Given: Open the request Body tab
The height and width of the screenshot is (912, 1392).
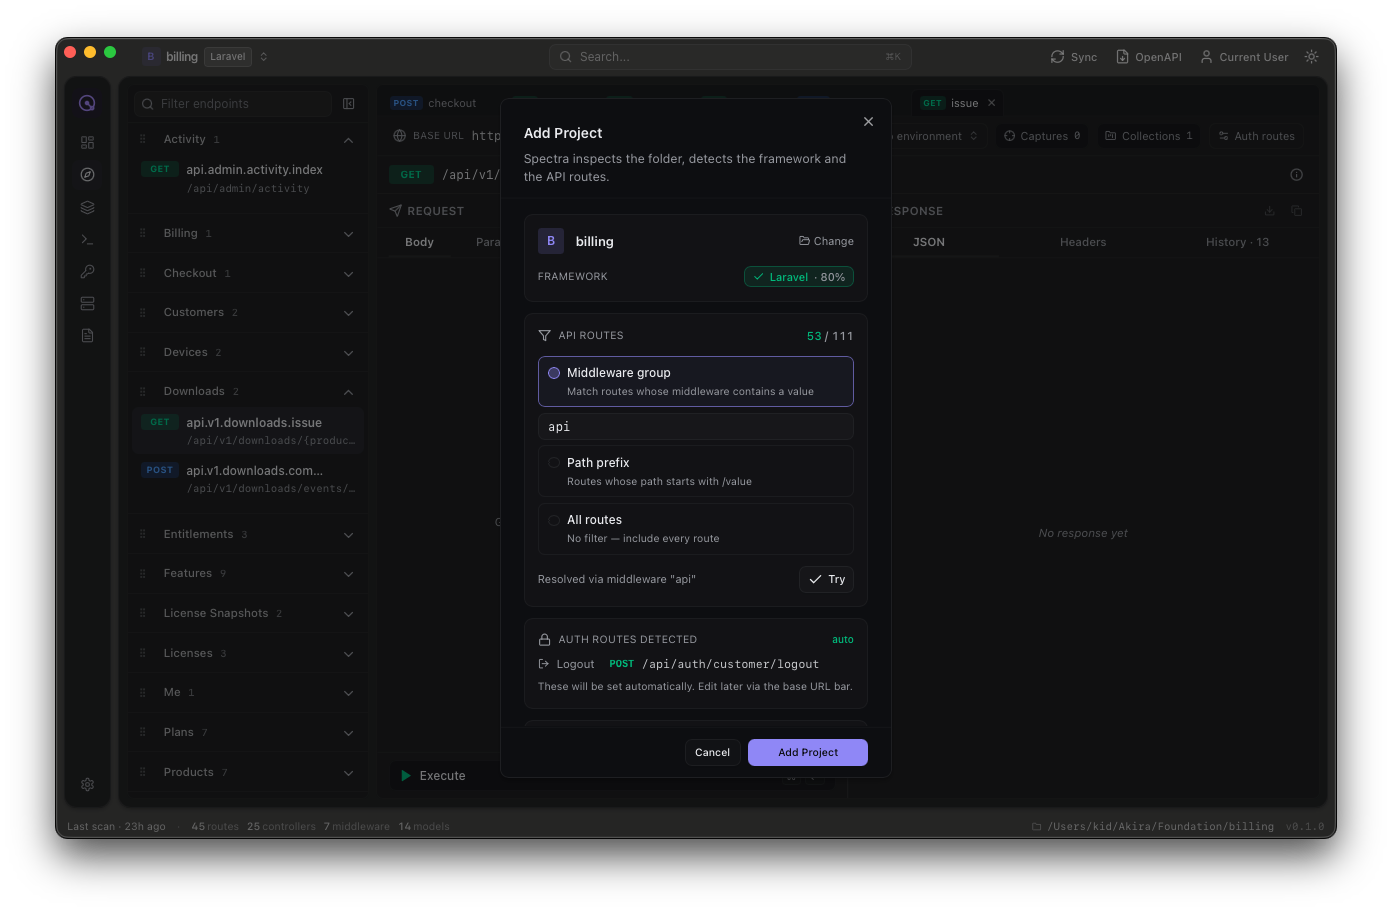Looking at the screenshot, I should [x=419, y=242].
